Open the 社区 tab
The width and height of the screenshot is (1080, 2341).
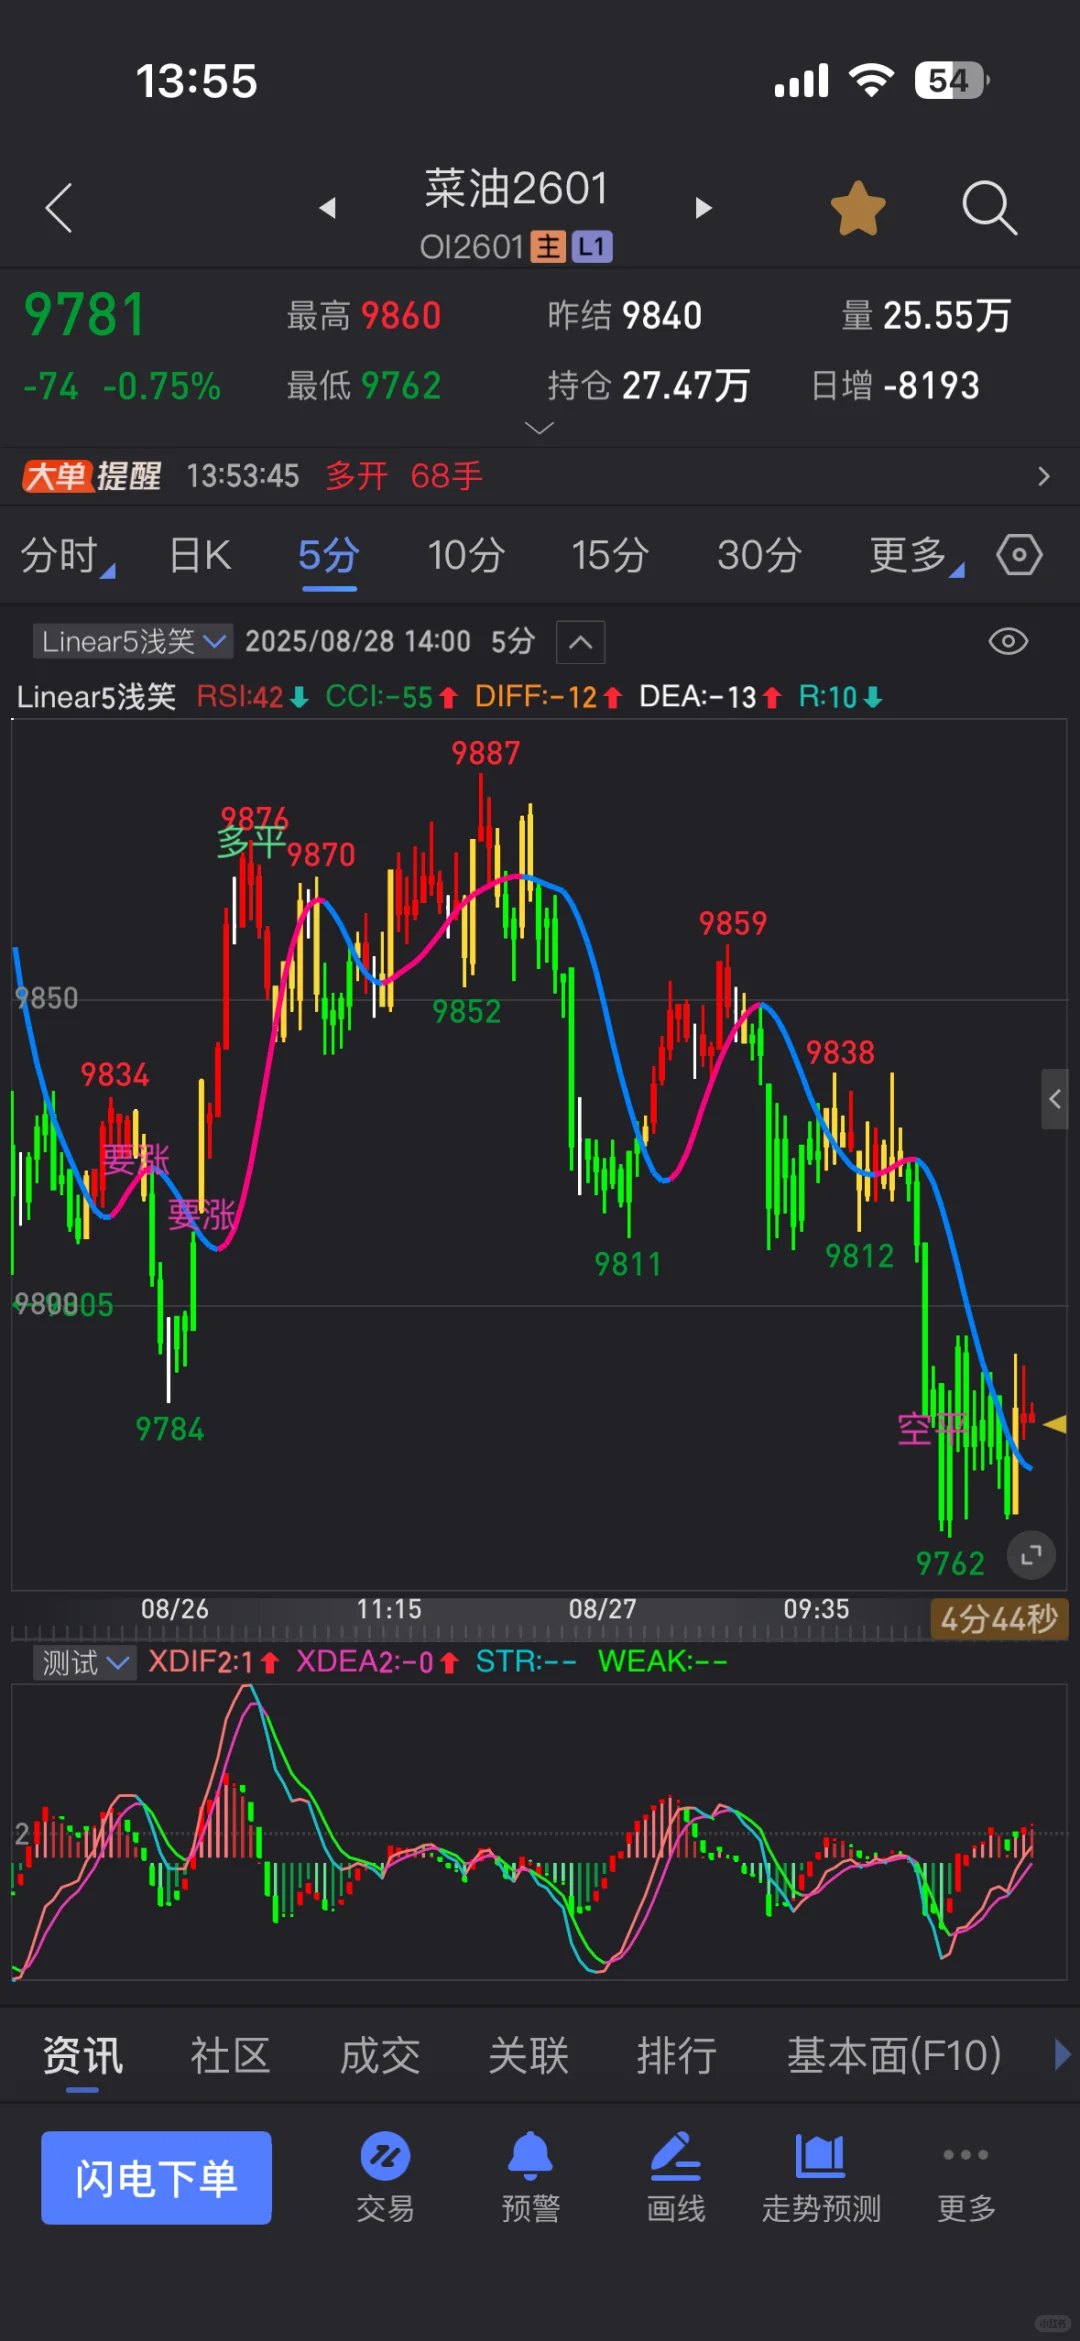[230, 2056]
